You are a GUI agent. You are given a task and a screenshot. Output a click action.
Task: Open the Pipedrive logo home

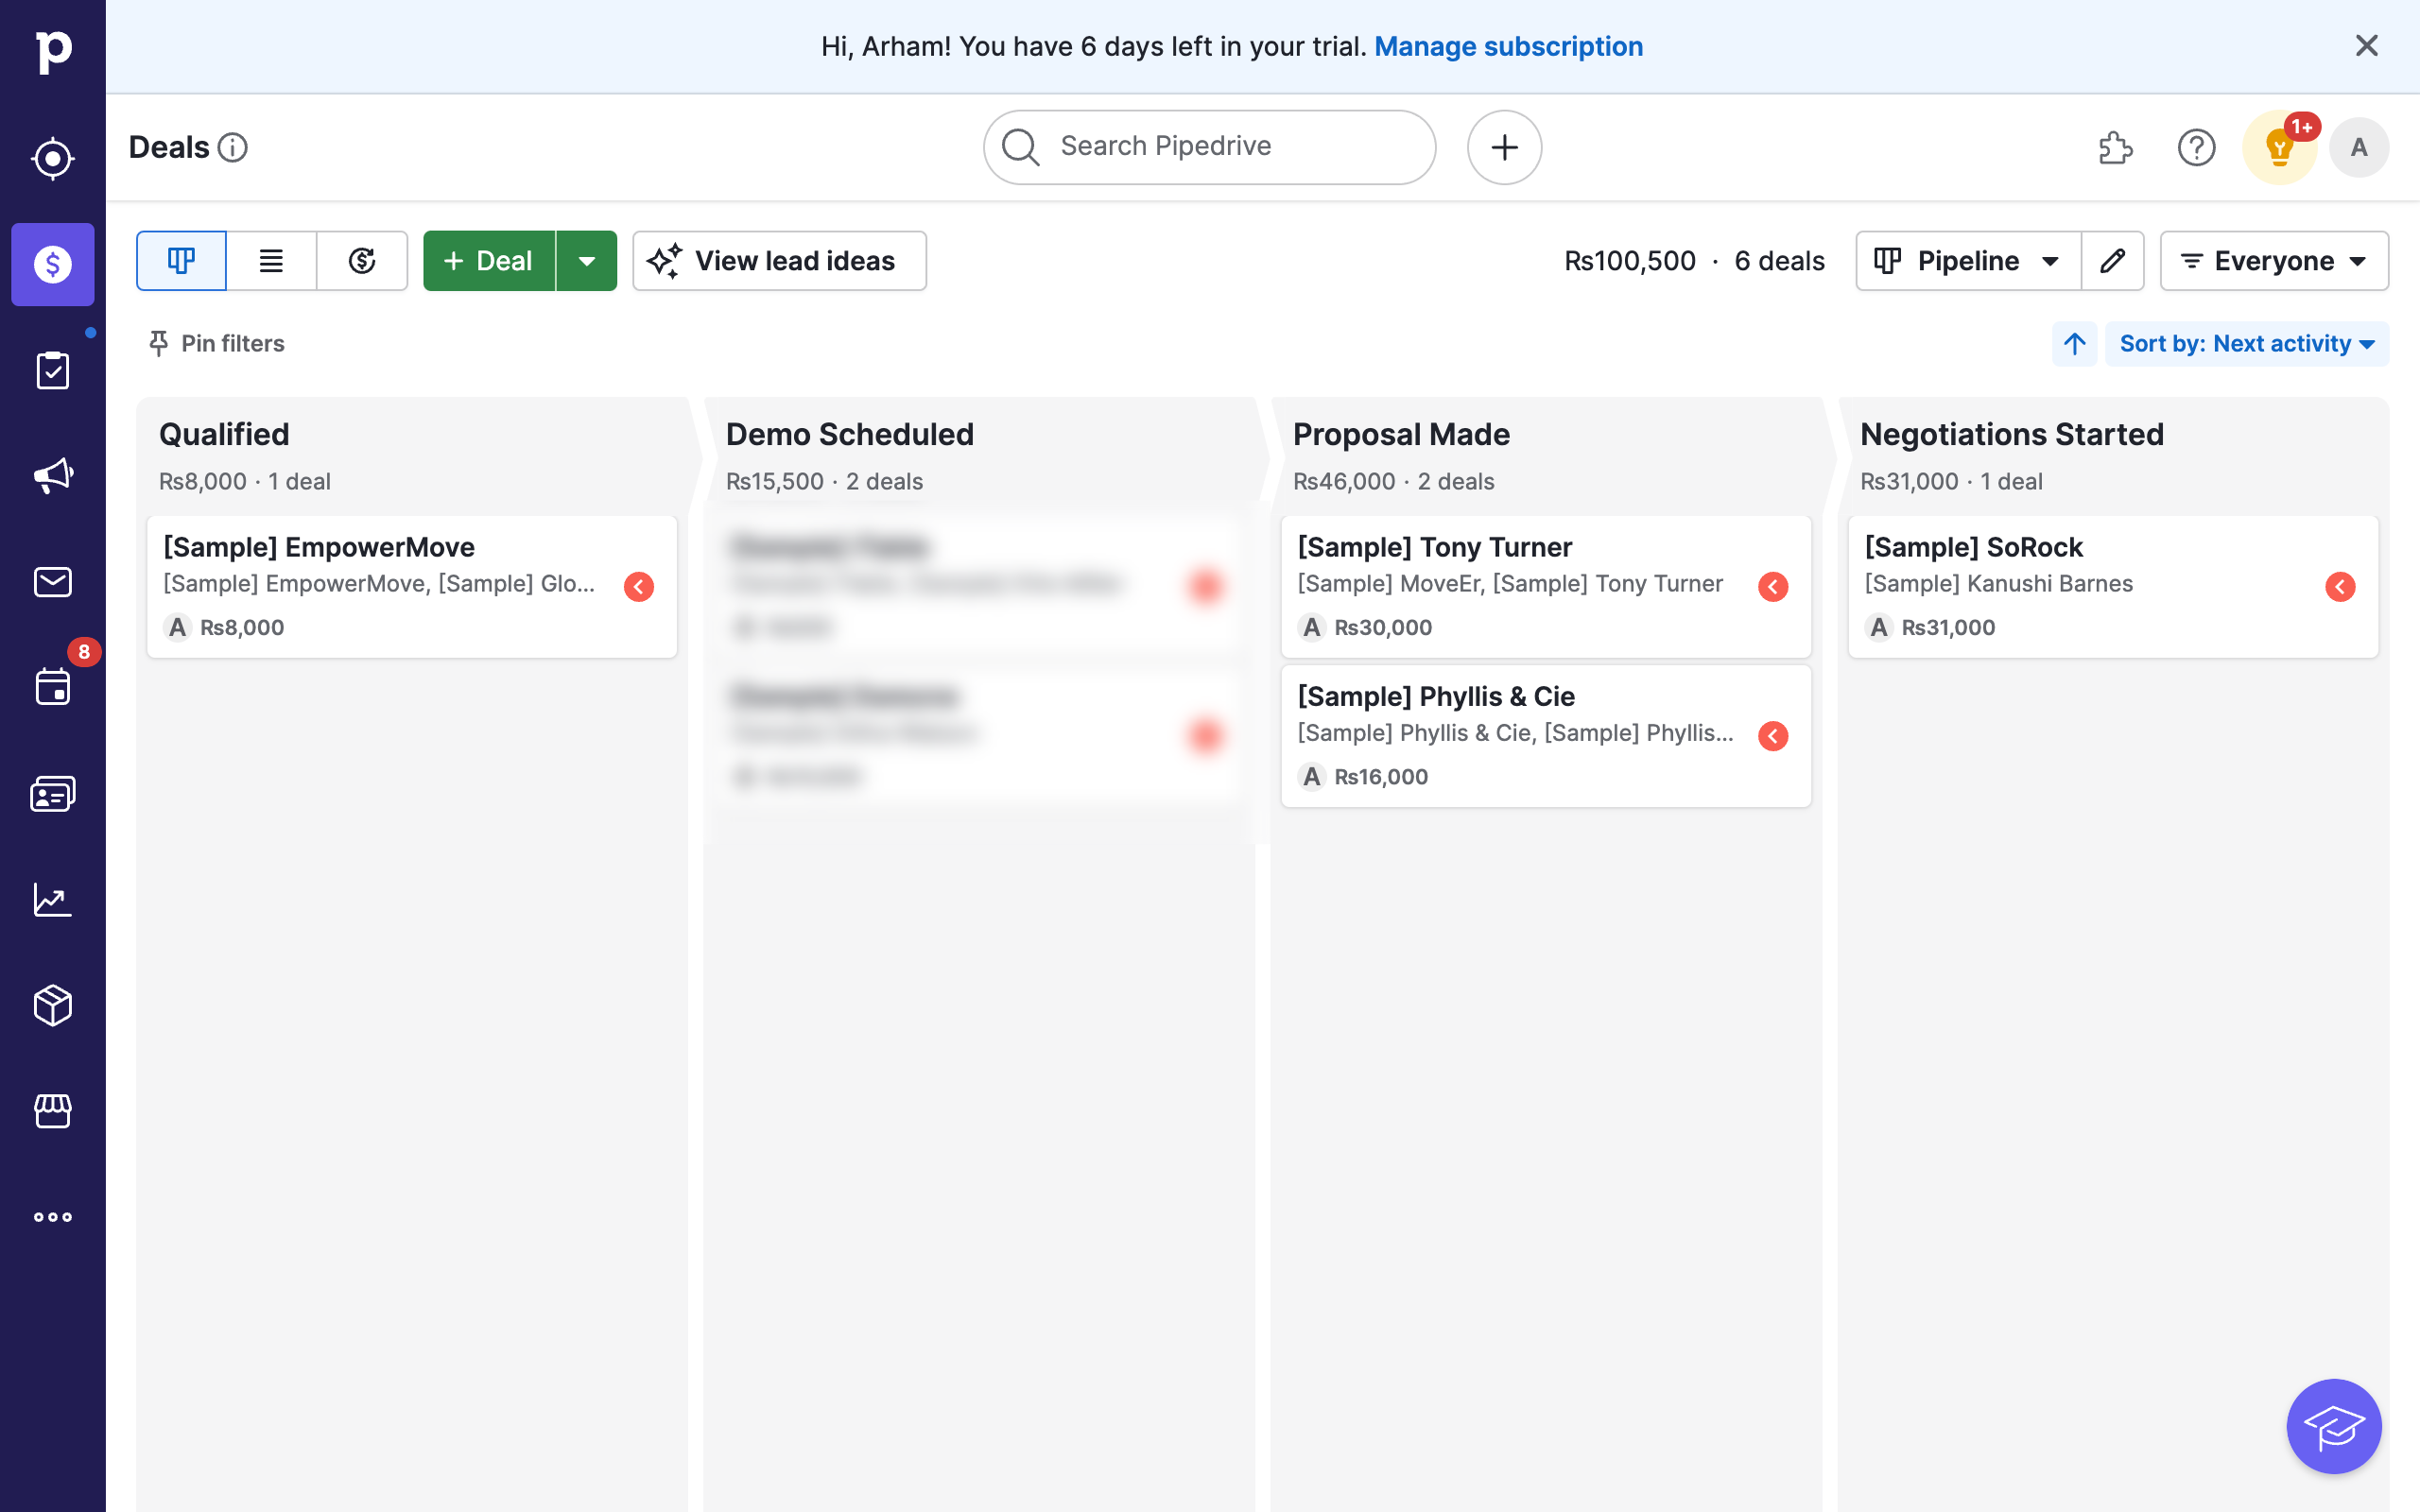(53, 51)
